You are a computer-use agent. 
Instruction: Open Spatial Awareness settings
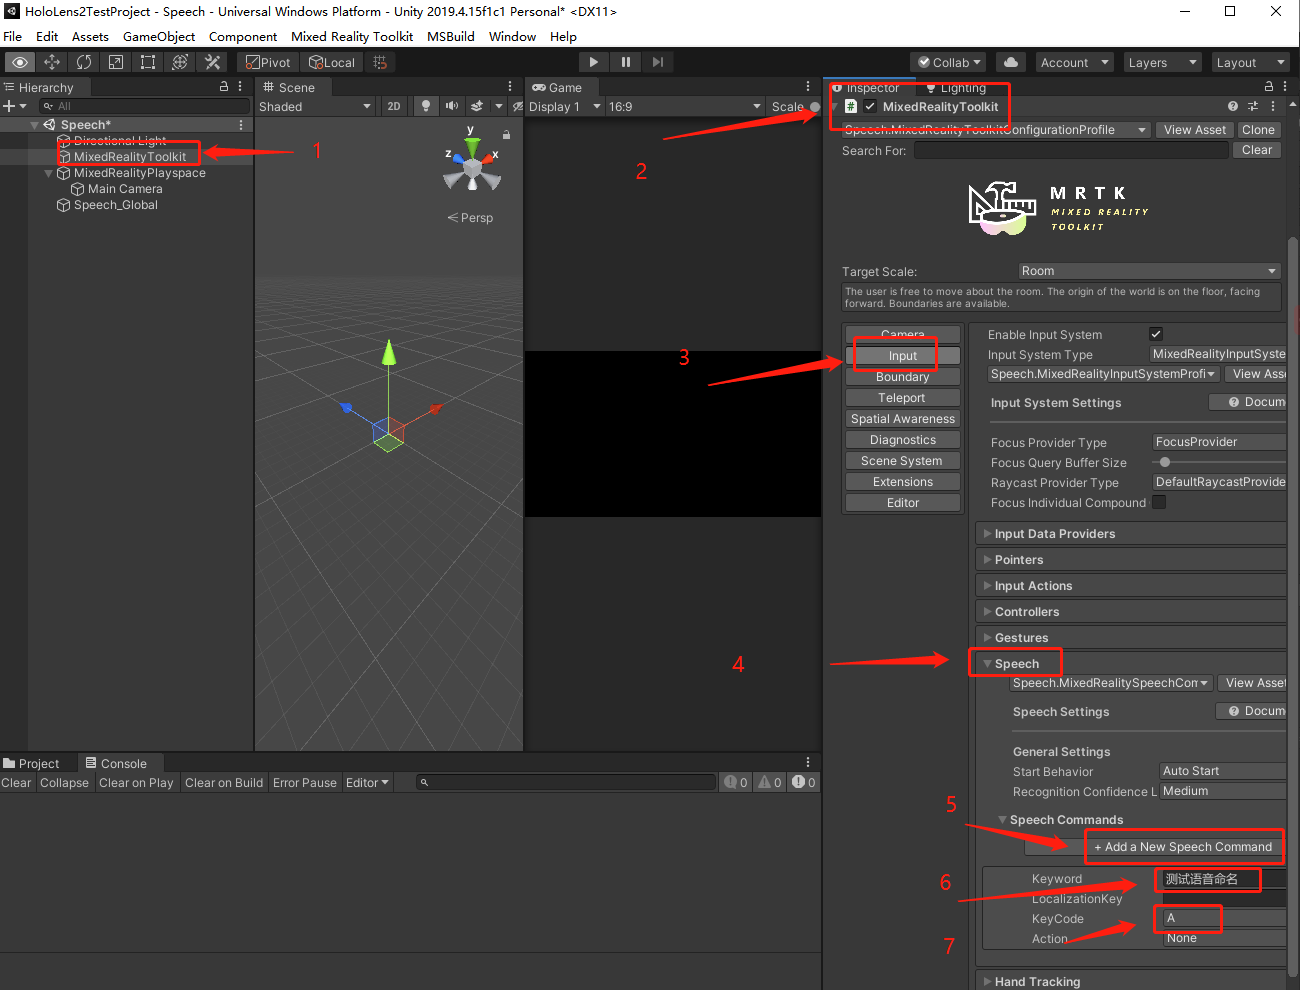point(903,419)
